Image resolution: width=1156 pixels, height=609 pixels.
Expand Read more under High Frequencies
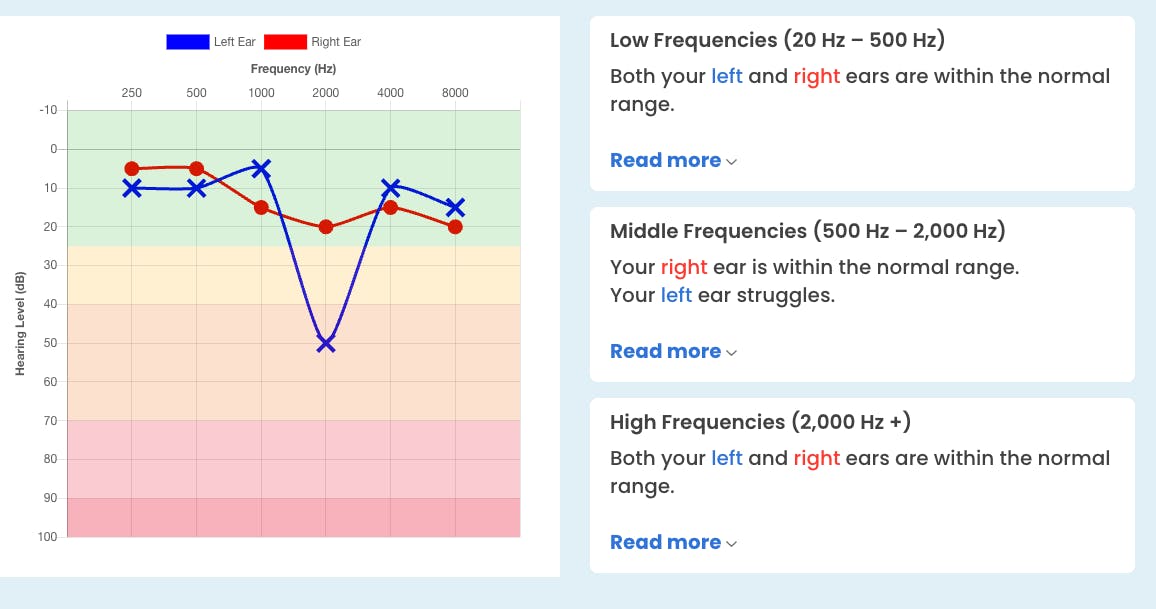673,542
